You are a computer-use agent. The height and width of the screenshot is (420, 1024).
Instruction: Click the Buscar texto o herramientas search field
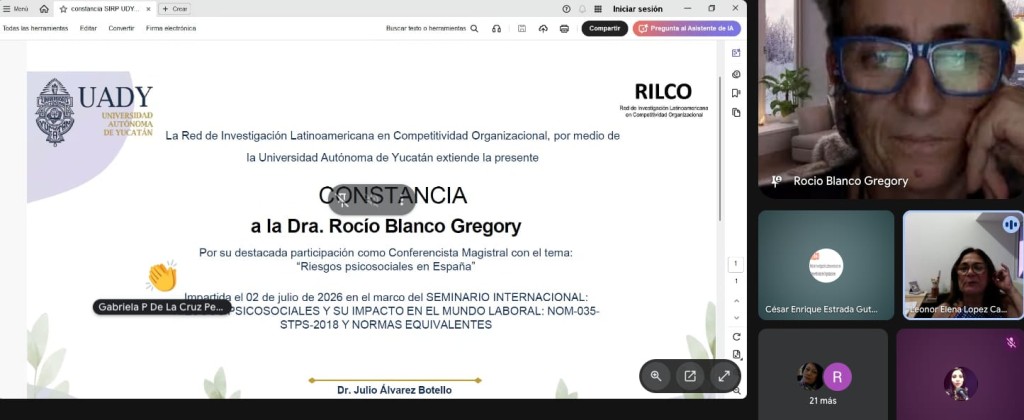[x=432, y=29]
